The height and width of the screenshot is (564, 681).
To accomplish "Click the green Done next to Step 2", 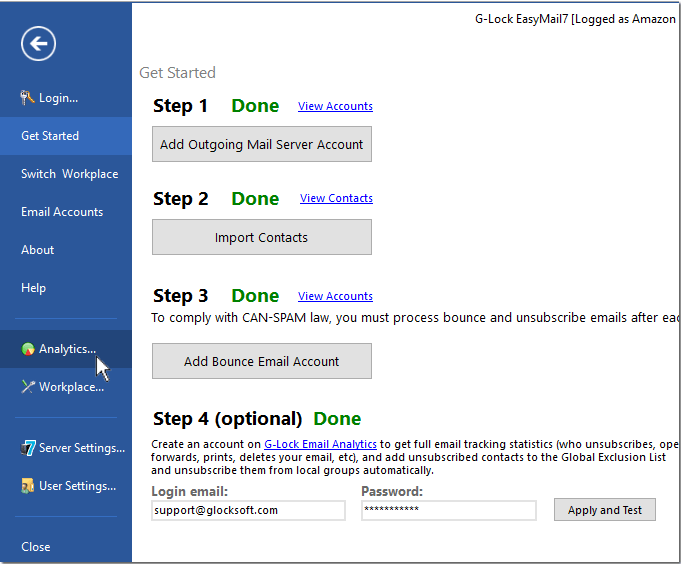I will 255,199.
